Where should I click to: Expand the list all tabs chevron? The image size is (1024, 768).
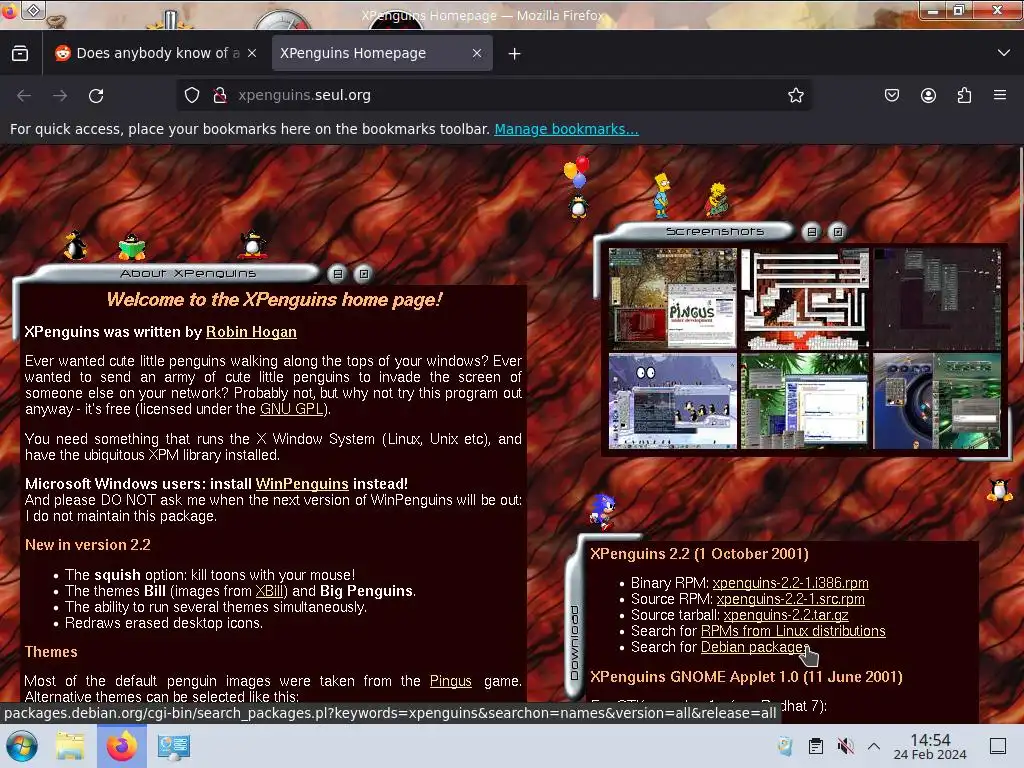[x=1004, y=53]
